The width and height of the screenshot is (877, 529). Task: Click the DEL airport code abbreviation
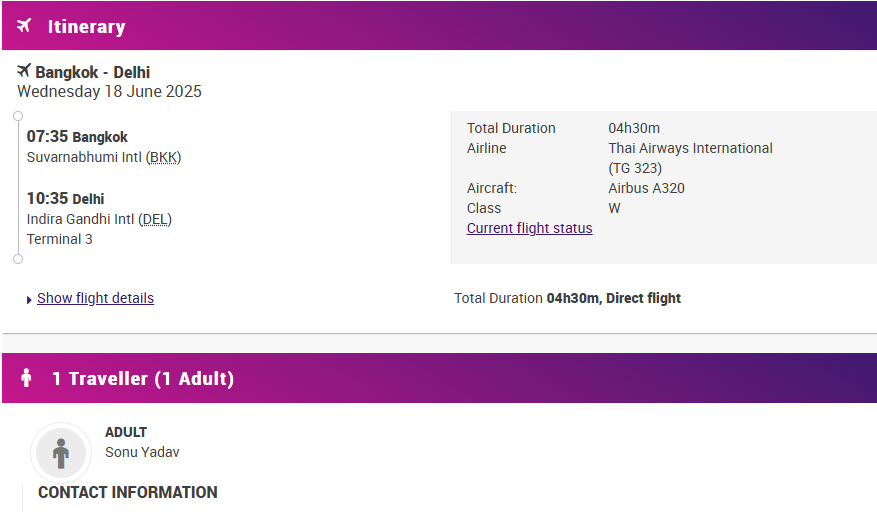[x=155, y=219]
